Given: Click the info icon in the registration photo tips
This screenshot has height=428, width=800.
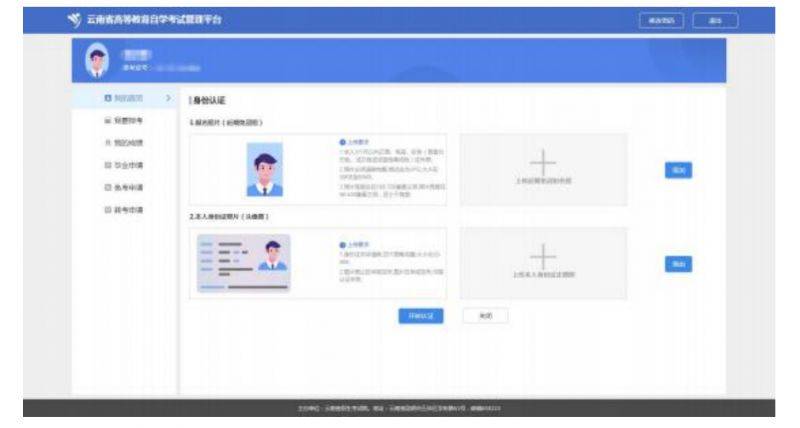Looking at the screenshot, I should tap(345, 142).
